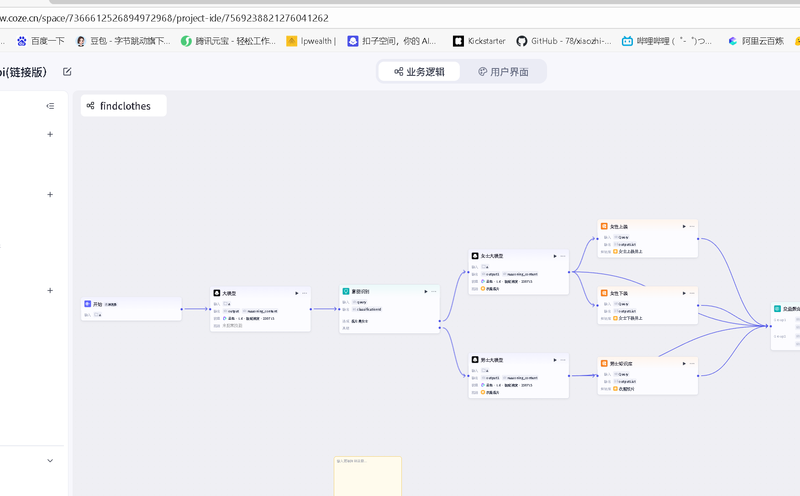Edit project name with pencil icon
Viewport: 800px width, 496px height.
click(x=67, y=71)
